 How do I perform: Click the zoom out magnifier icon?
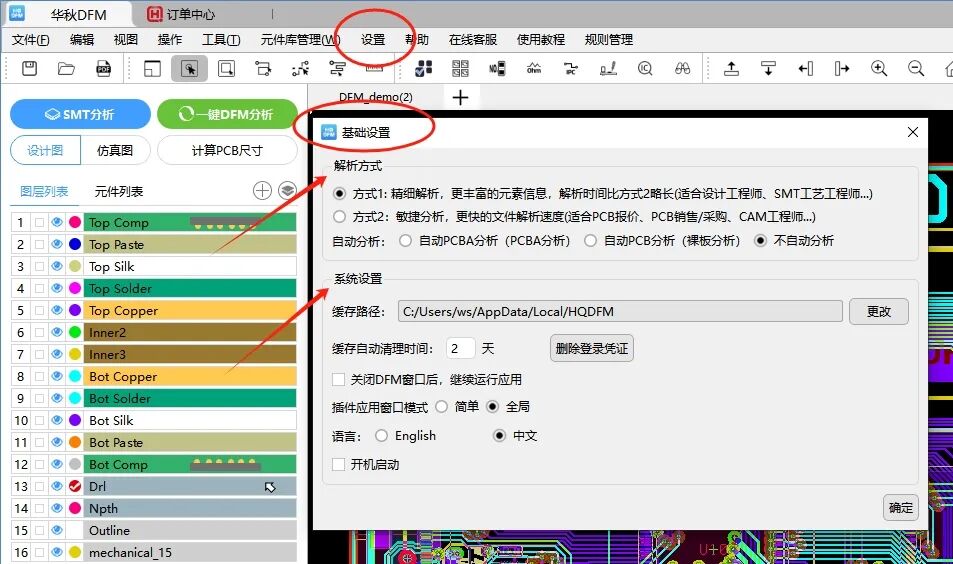916,69
